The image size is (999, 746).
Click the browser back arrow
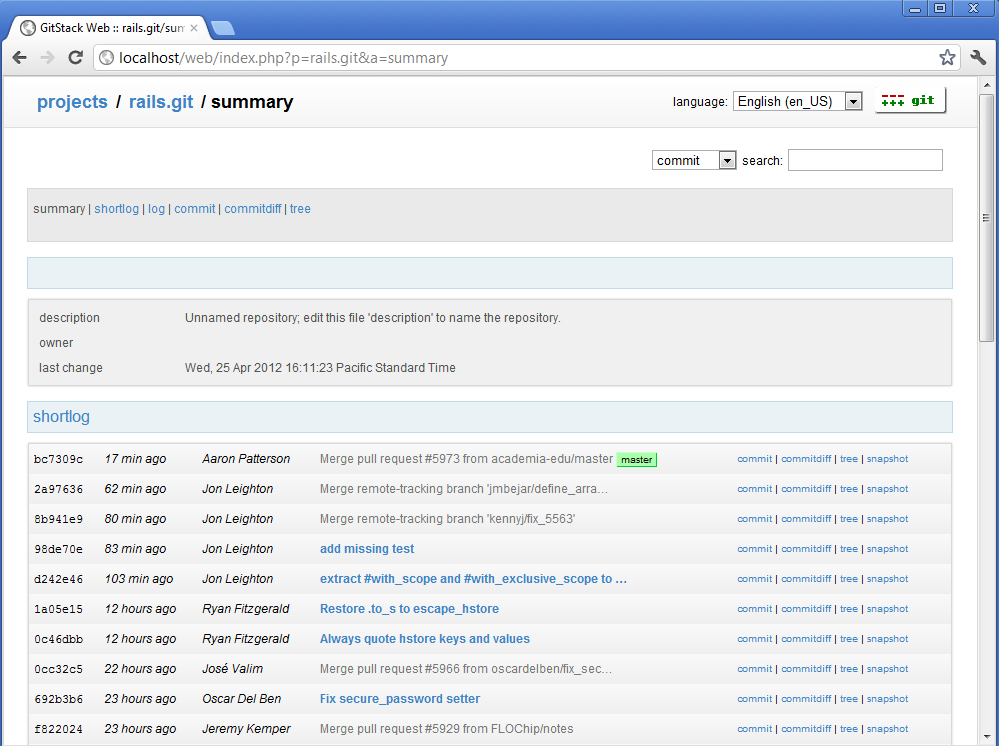point(20,58)
